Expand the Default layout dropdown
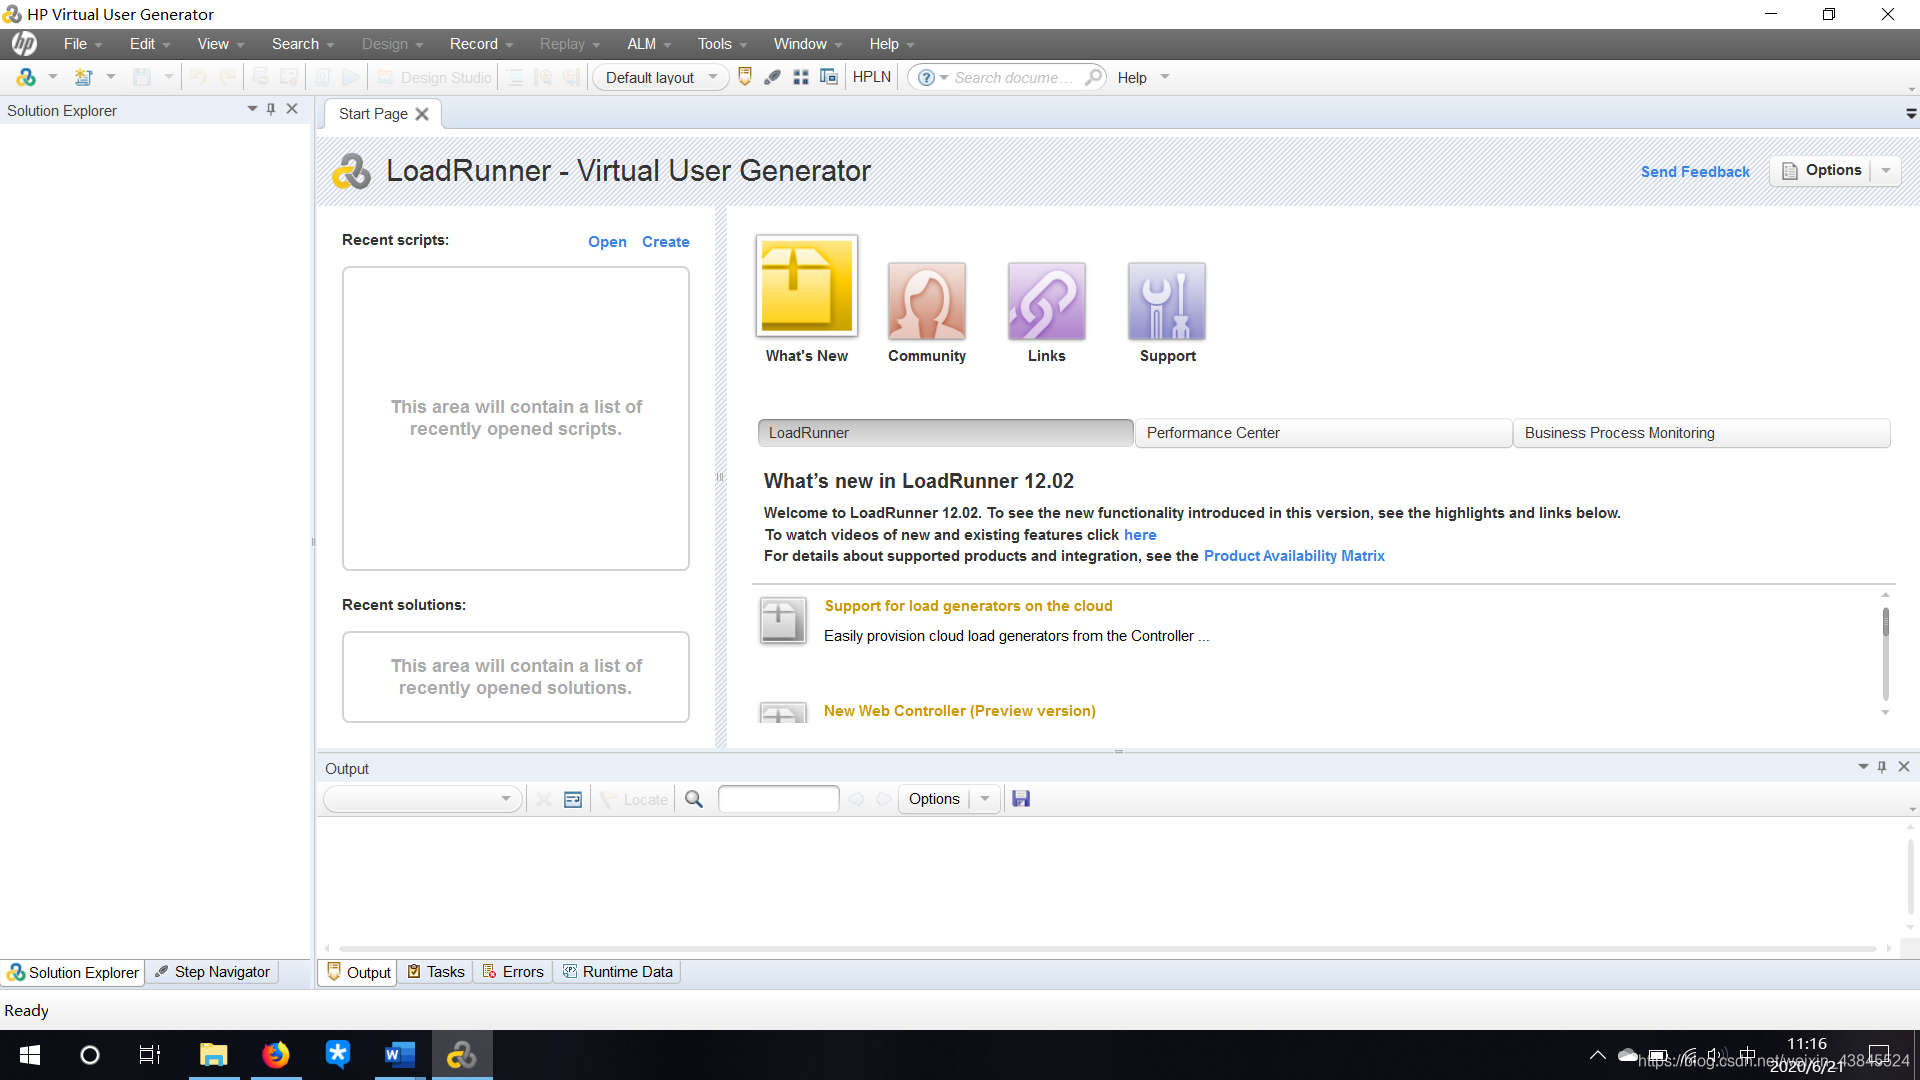 (713, 77)
